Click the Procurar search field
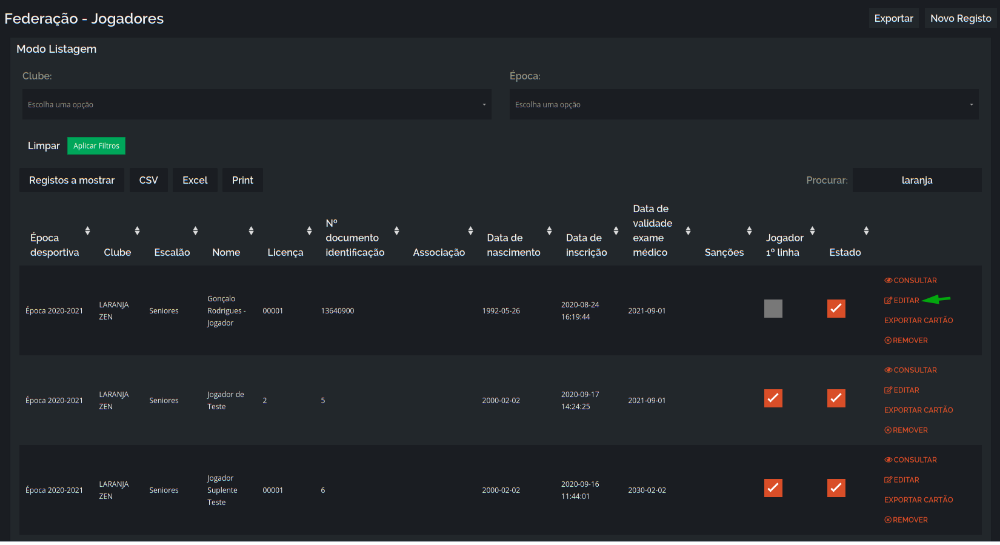Image resolution: width=1000 pixels, height=545 pixels. (x=917, y=180)
